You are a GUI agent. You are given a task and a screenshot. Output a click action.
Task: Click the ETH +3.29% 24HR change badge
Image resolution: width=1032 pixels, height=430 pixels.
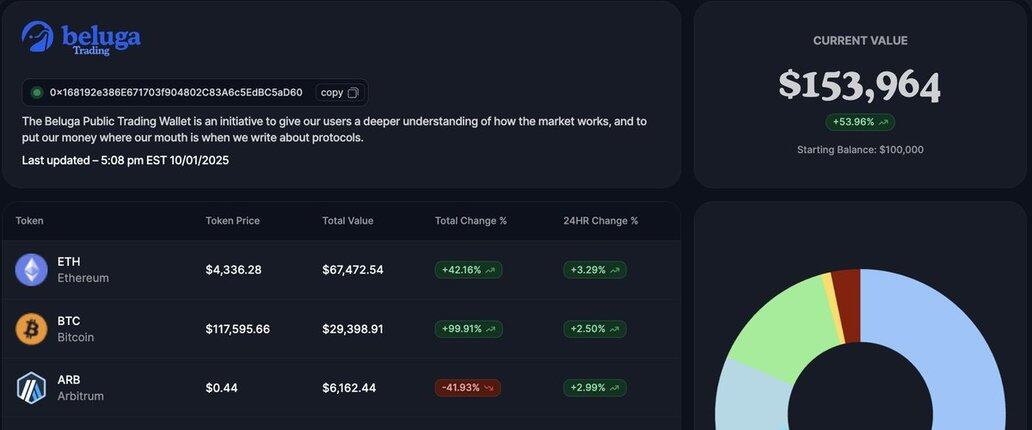click(595, 270)
